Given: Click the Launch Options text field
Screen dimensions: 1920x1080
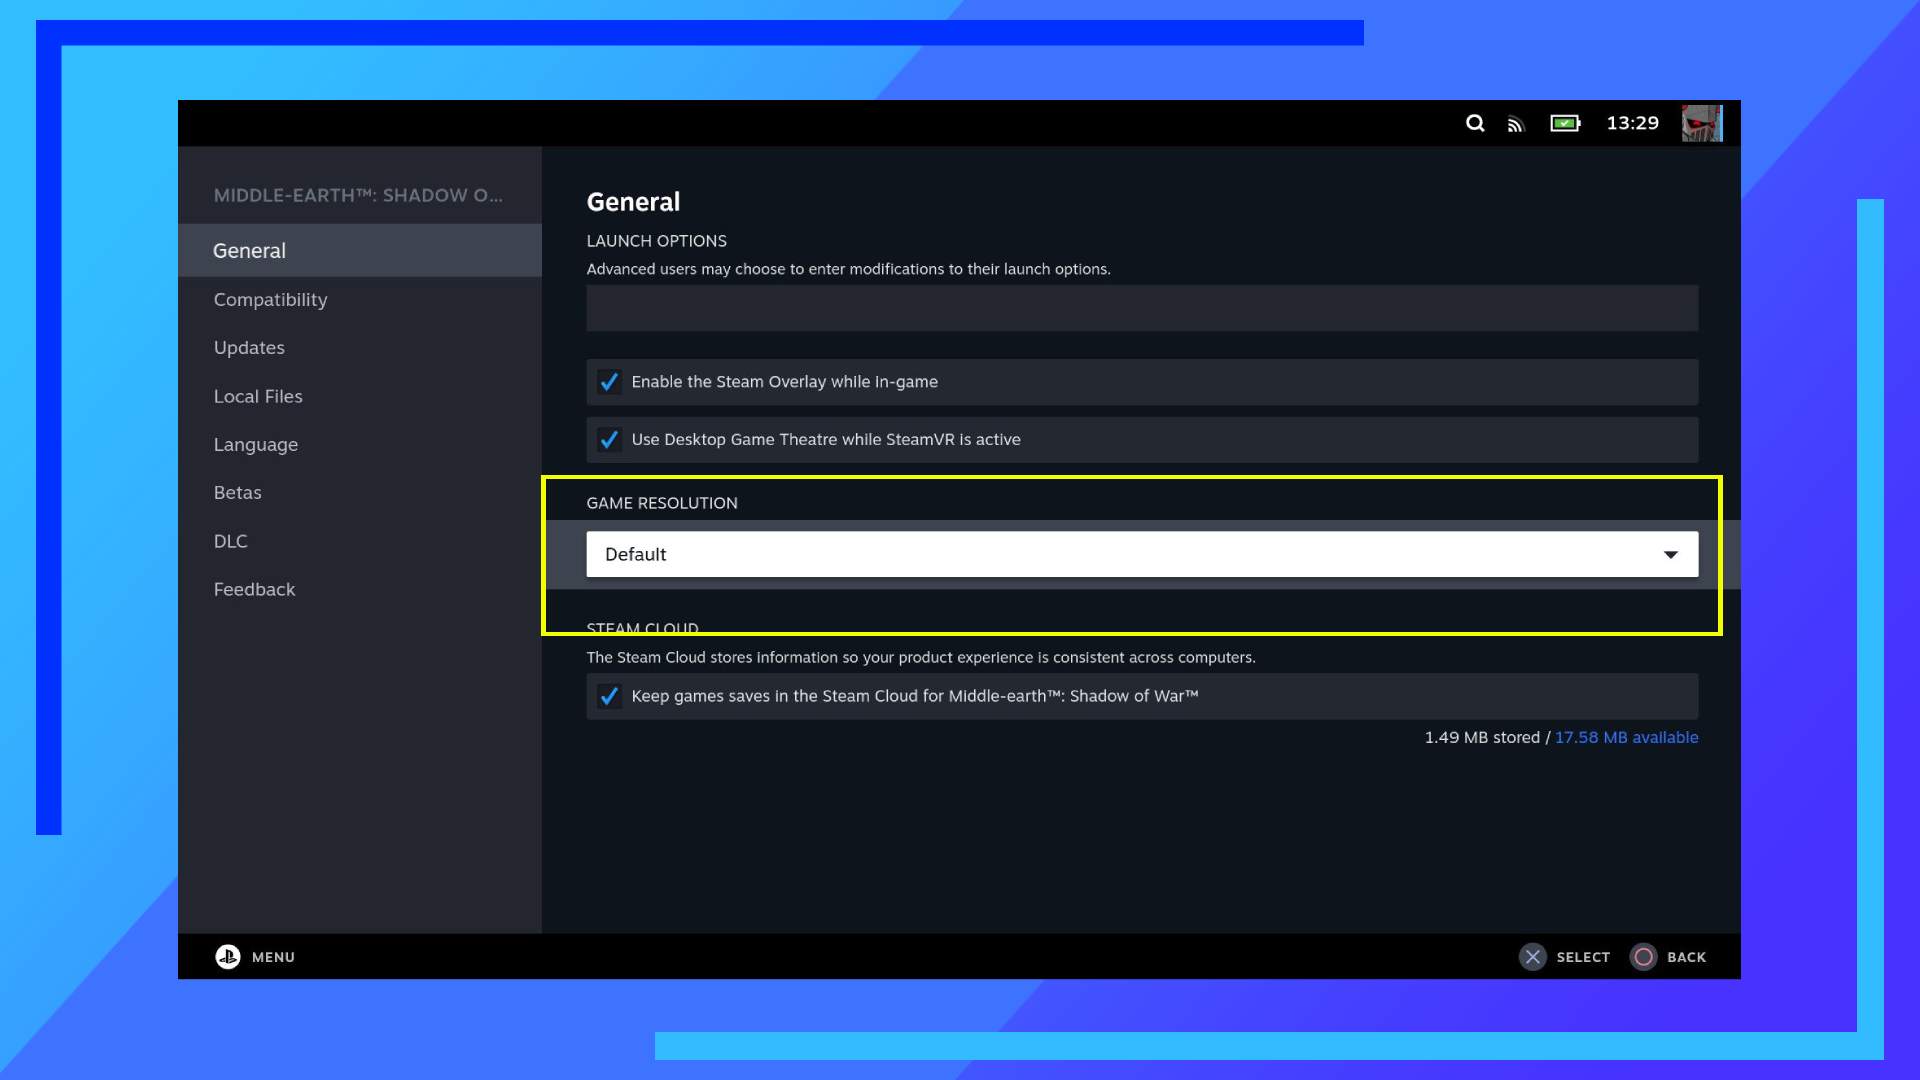Looking at the screenshot, I should coord(1141,308).
